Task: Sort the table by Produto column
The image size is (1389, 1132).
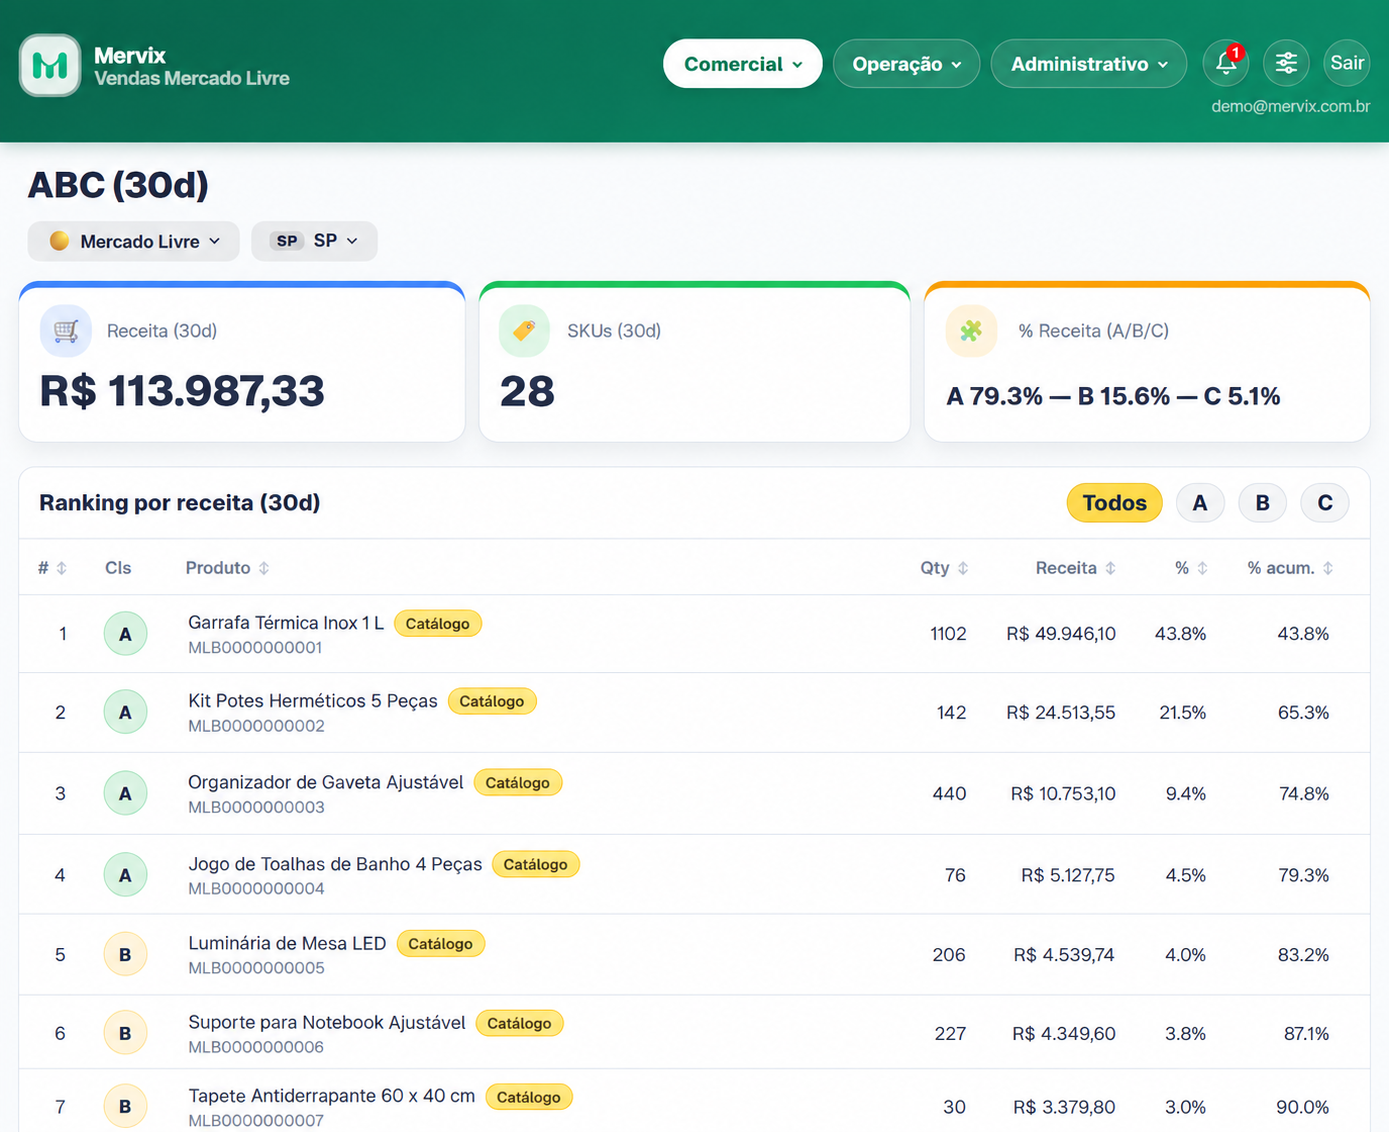Action: click(227, 568)
